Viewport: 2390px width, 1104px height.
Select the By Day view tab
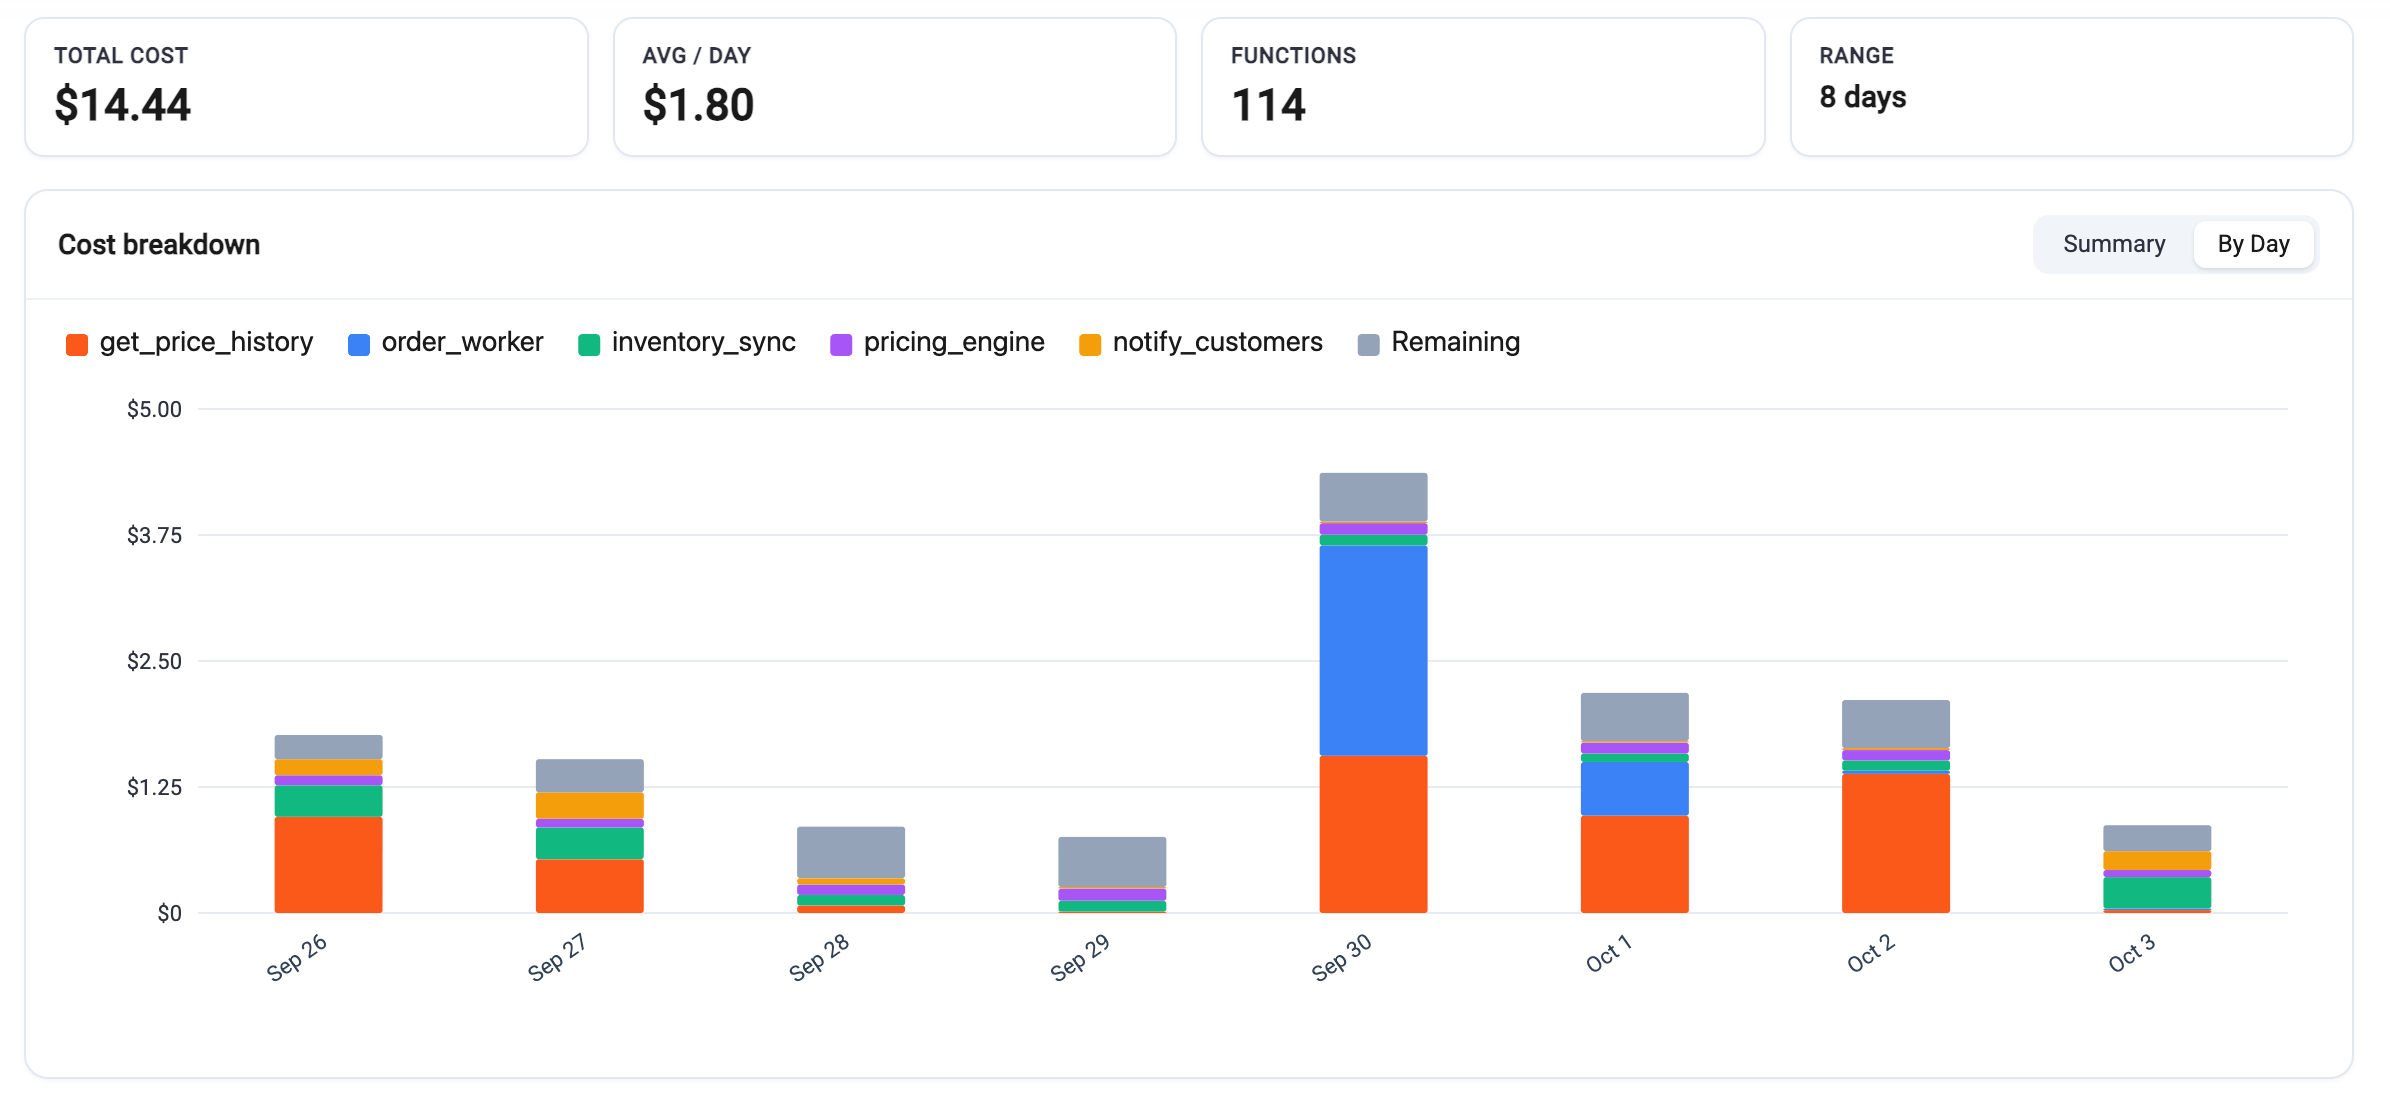click(x=2253, y=244)
